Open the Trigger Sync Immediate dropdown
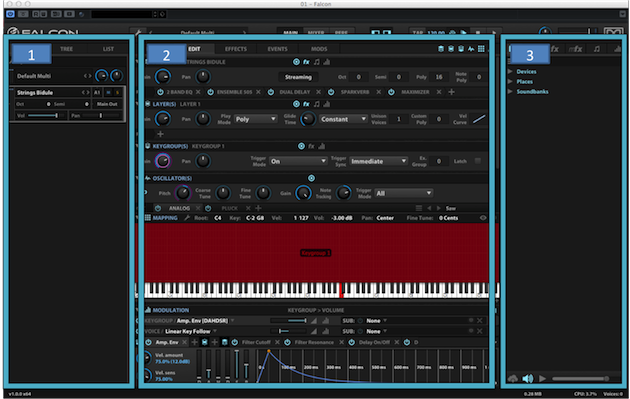630x399 pixels. [378, 161]
